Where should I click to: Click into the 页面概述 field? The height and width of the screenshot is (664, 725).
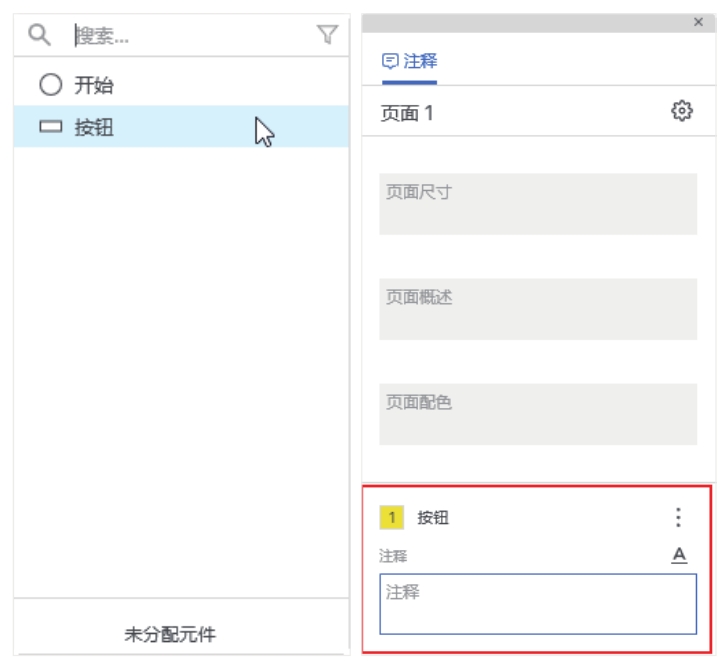[538, 309]
